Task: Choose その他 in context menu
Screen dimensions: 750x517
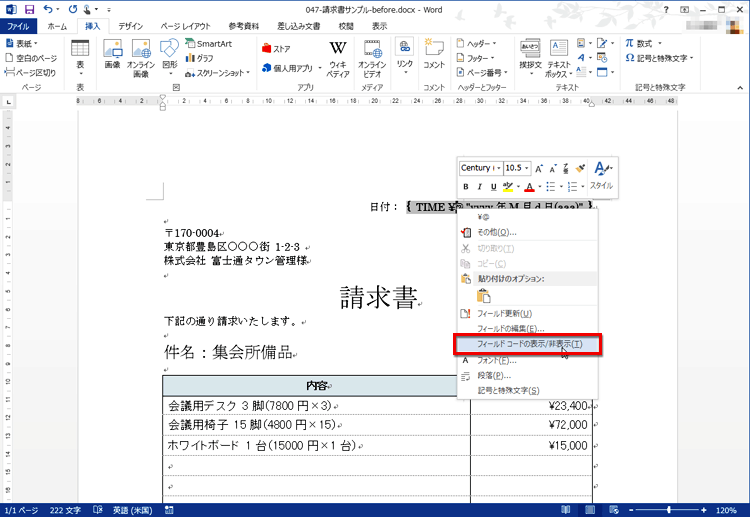Action: pyautogui.click(x=528, y=232)
